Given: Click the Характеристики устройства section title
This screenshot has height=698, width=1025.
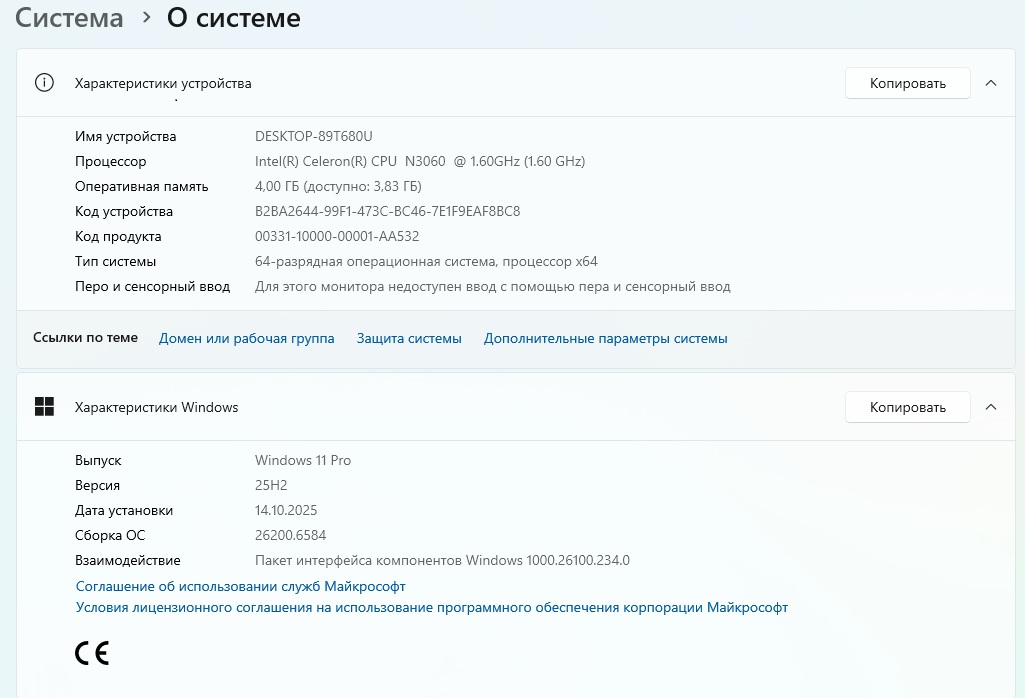Looking at the screenshot, I should [x=163, y=83].
